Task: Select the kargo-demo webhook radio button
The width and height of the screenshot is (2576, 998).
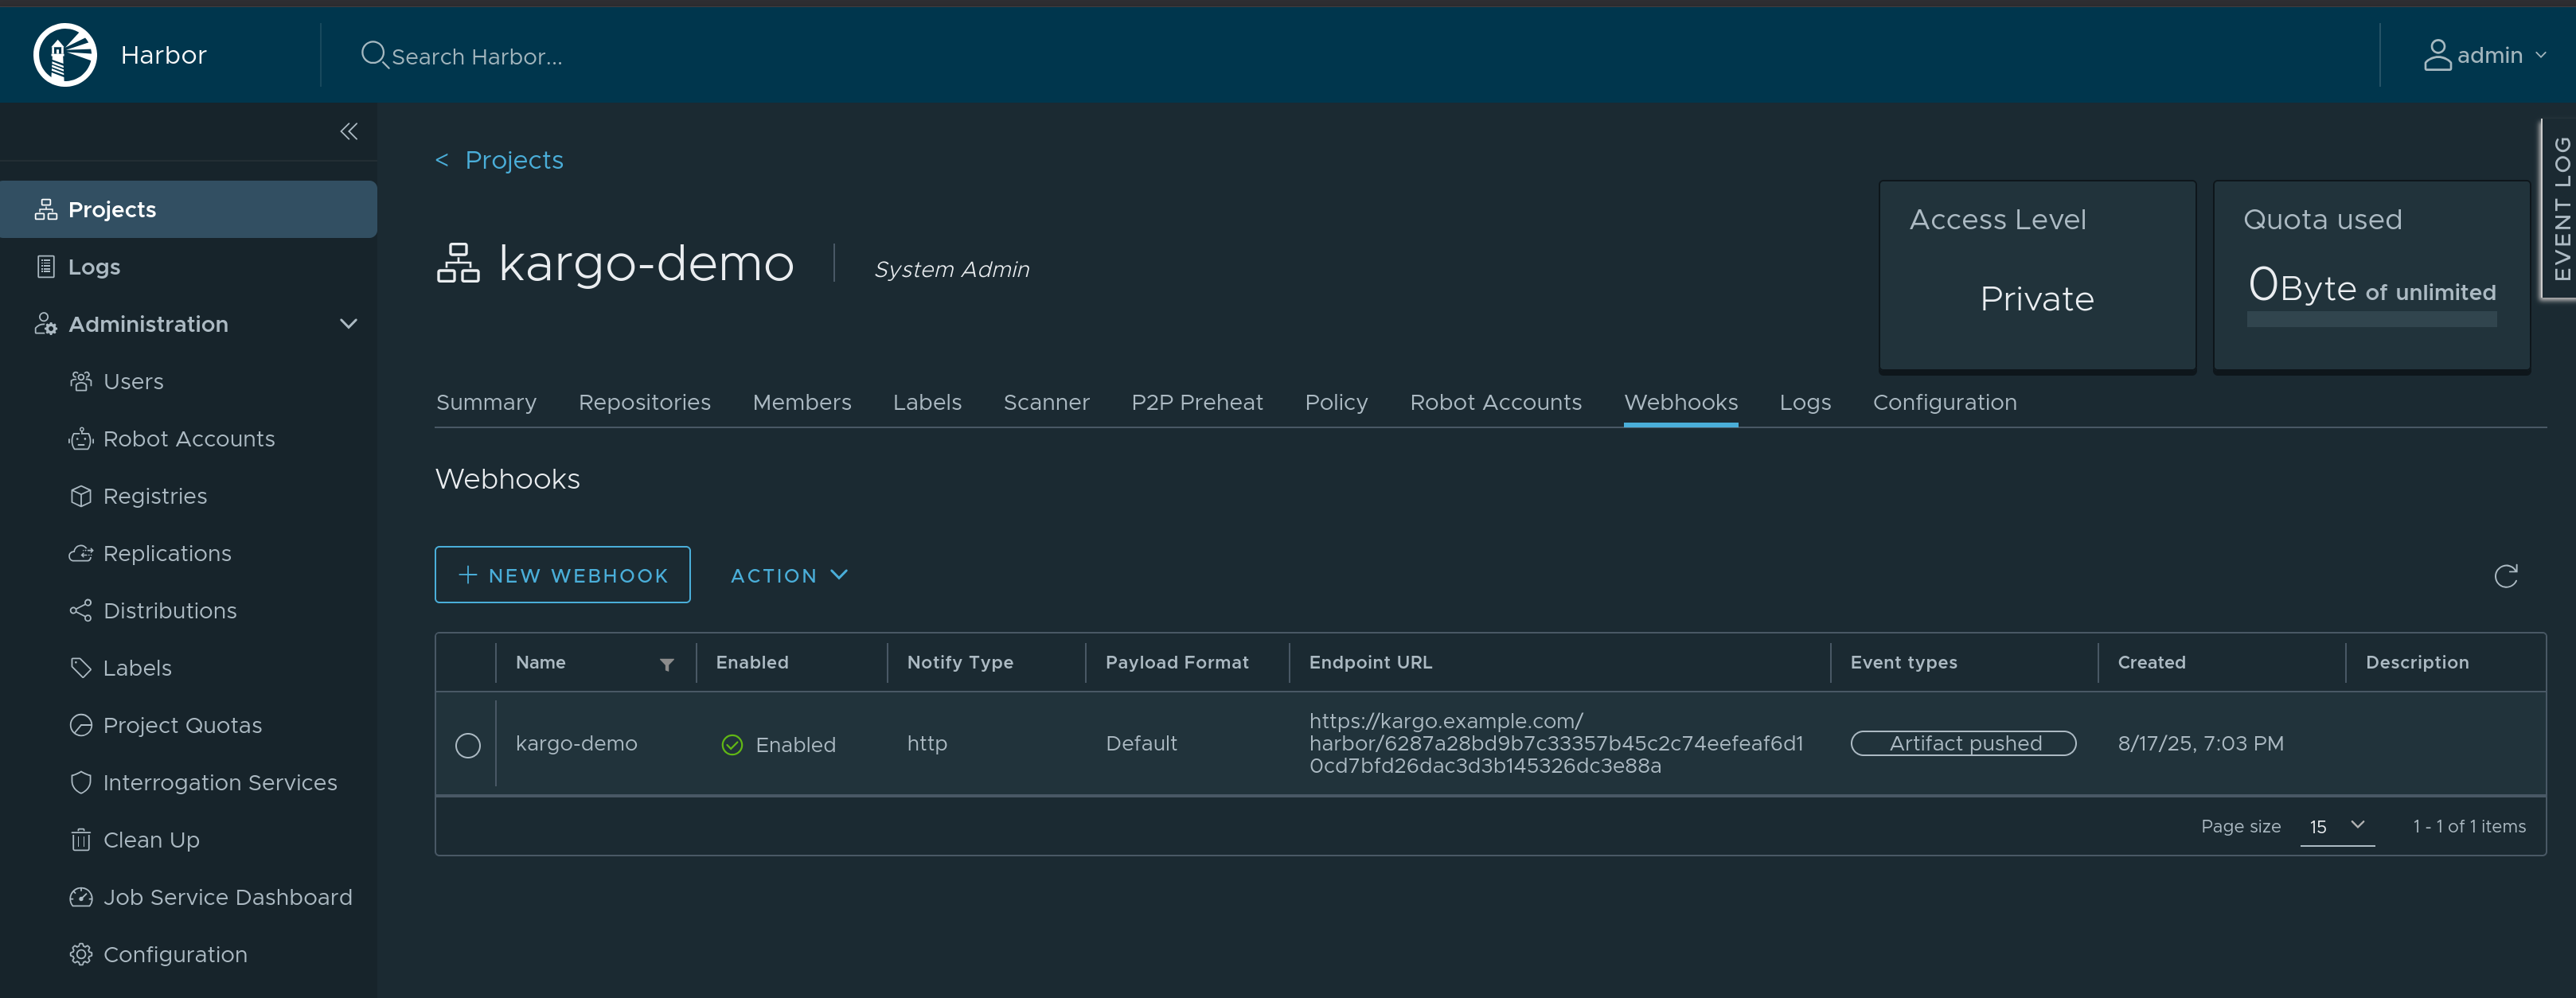Action: tap(467, 744)
